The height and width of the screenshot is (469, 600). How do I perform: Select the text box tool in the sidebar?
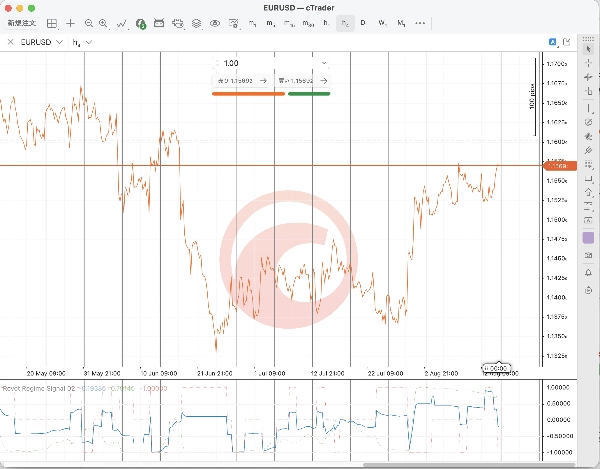(x=589, y=220)
